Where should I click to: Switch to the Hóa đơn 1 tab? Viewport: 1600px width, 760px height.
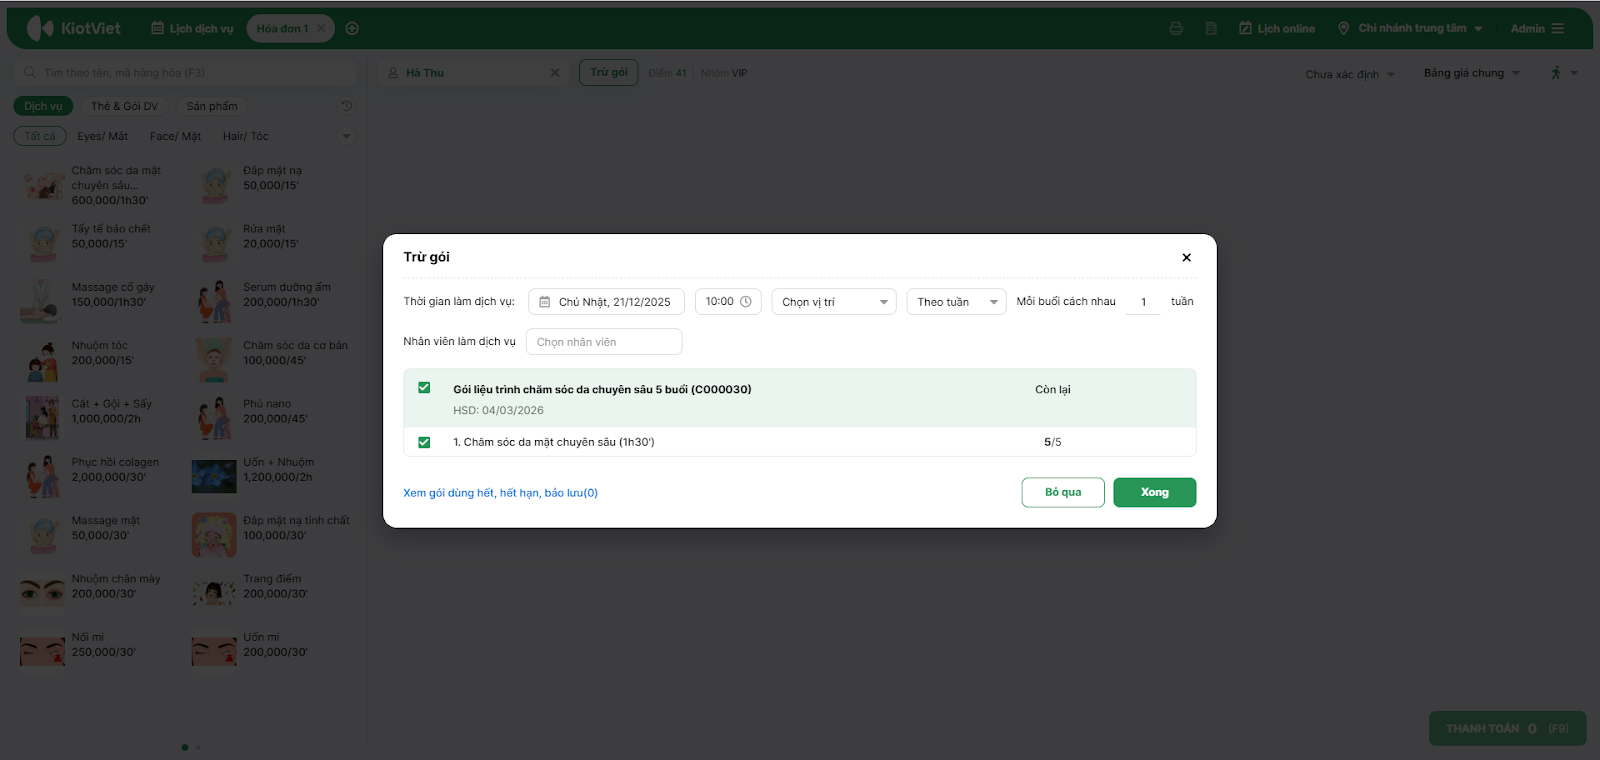282,29
